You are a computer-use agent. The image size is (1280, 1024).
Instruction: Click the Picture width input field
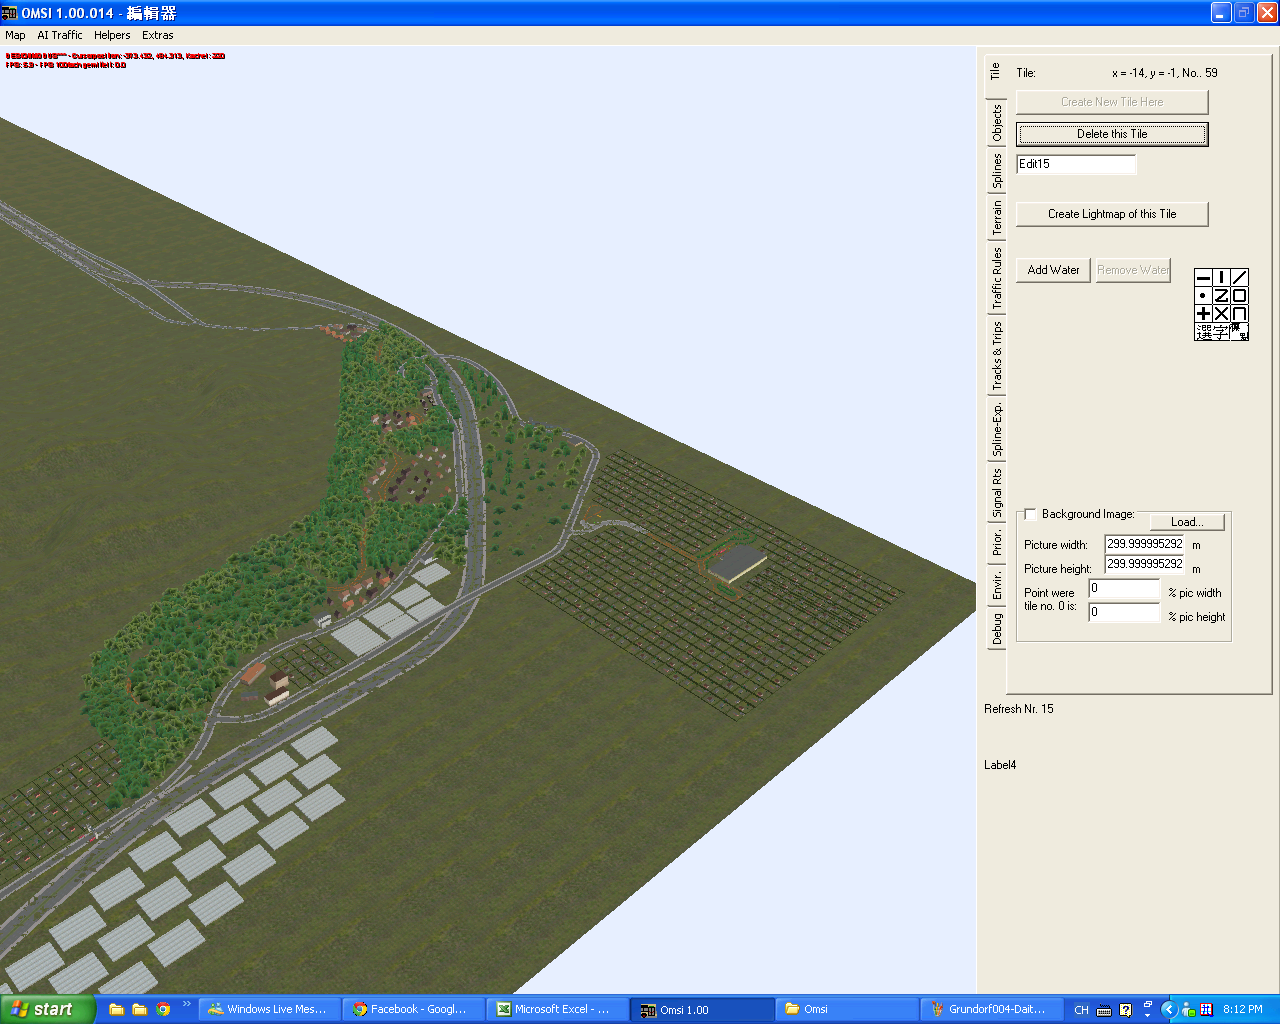click(1144, 544)
